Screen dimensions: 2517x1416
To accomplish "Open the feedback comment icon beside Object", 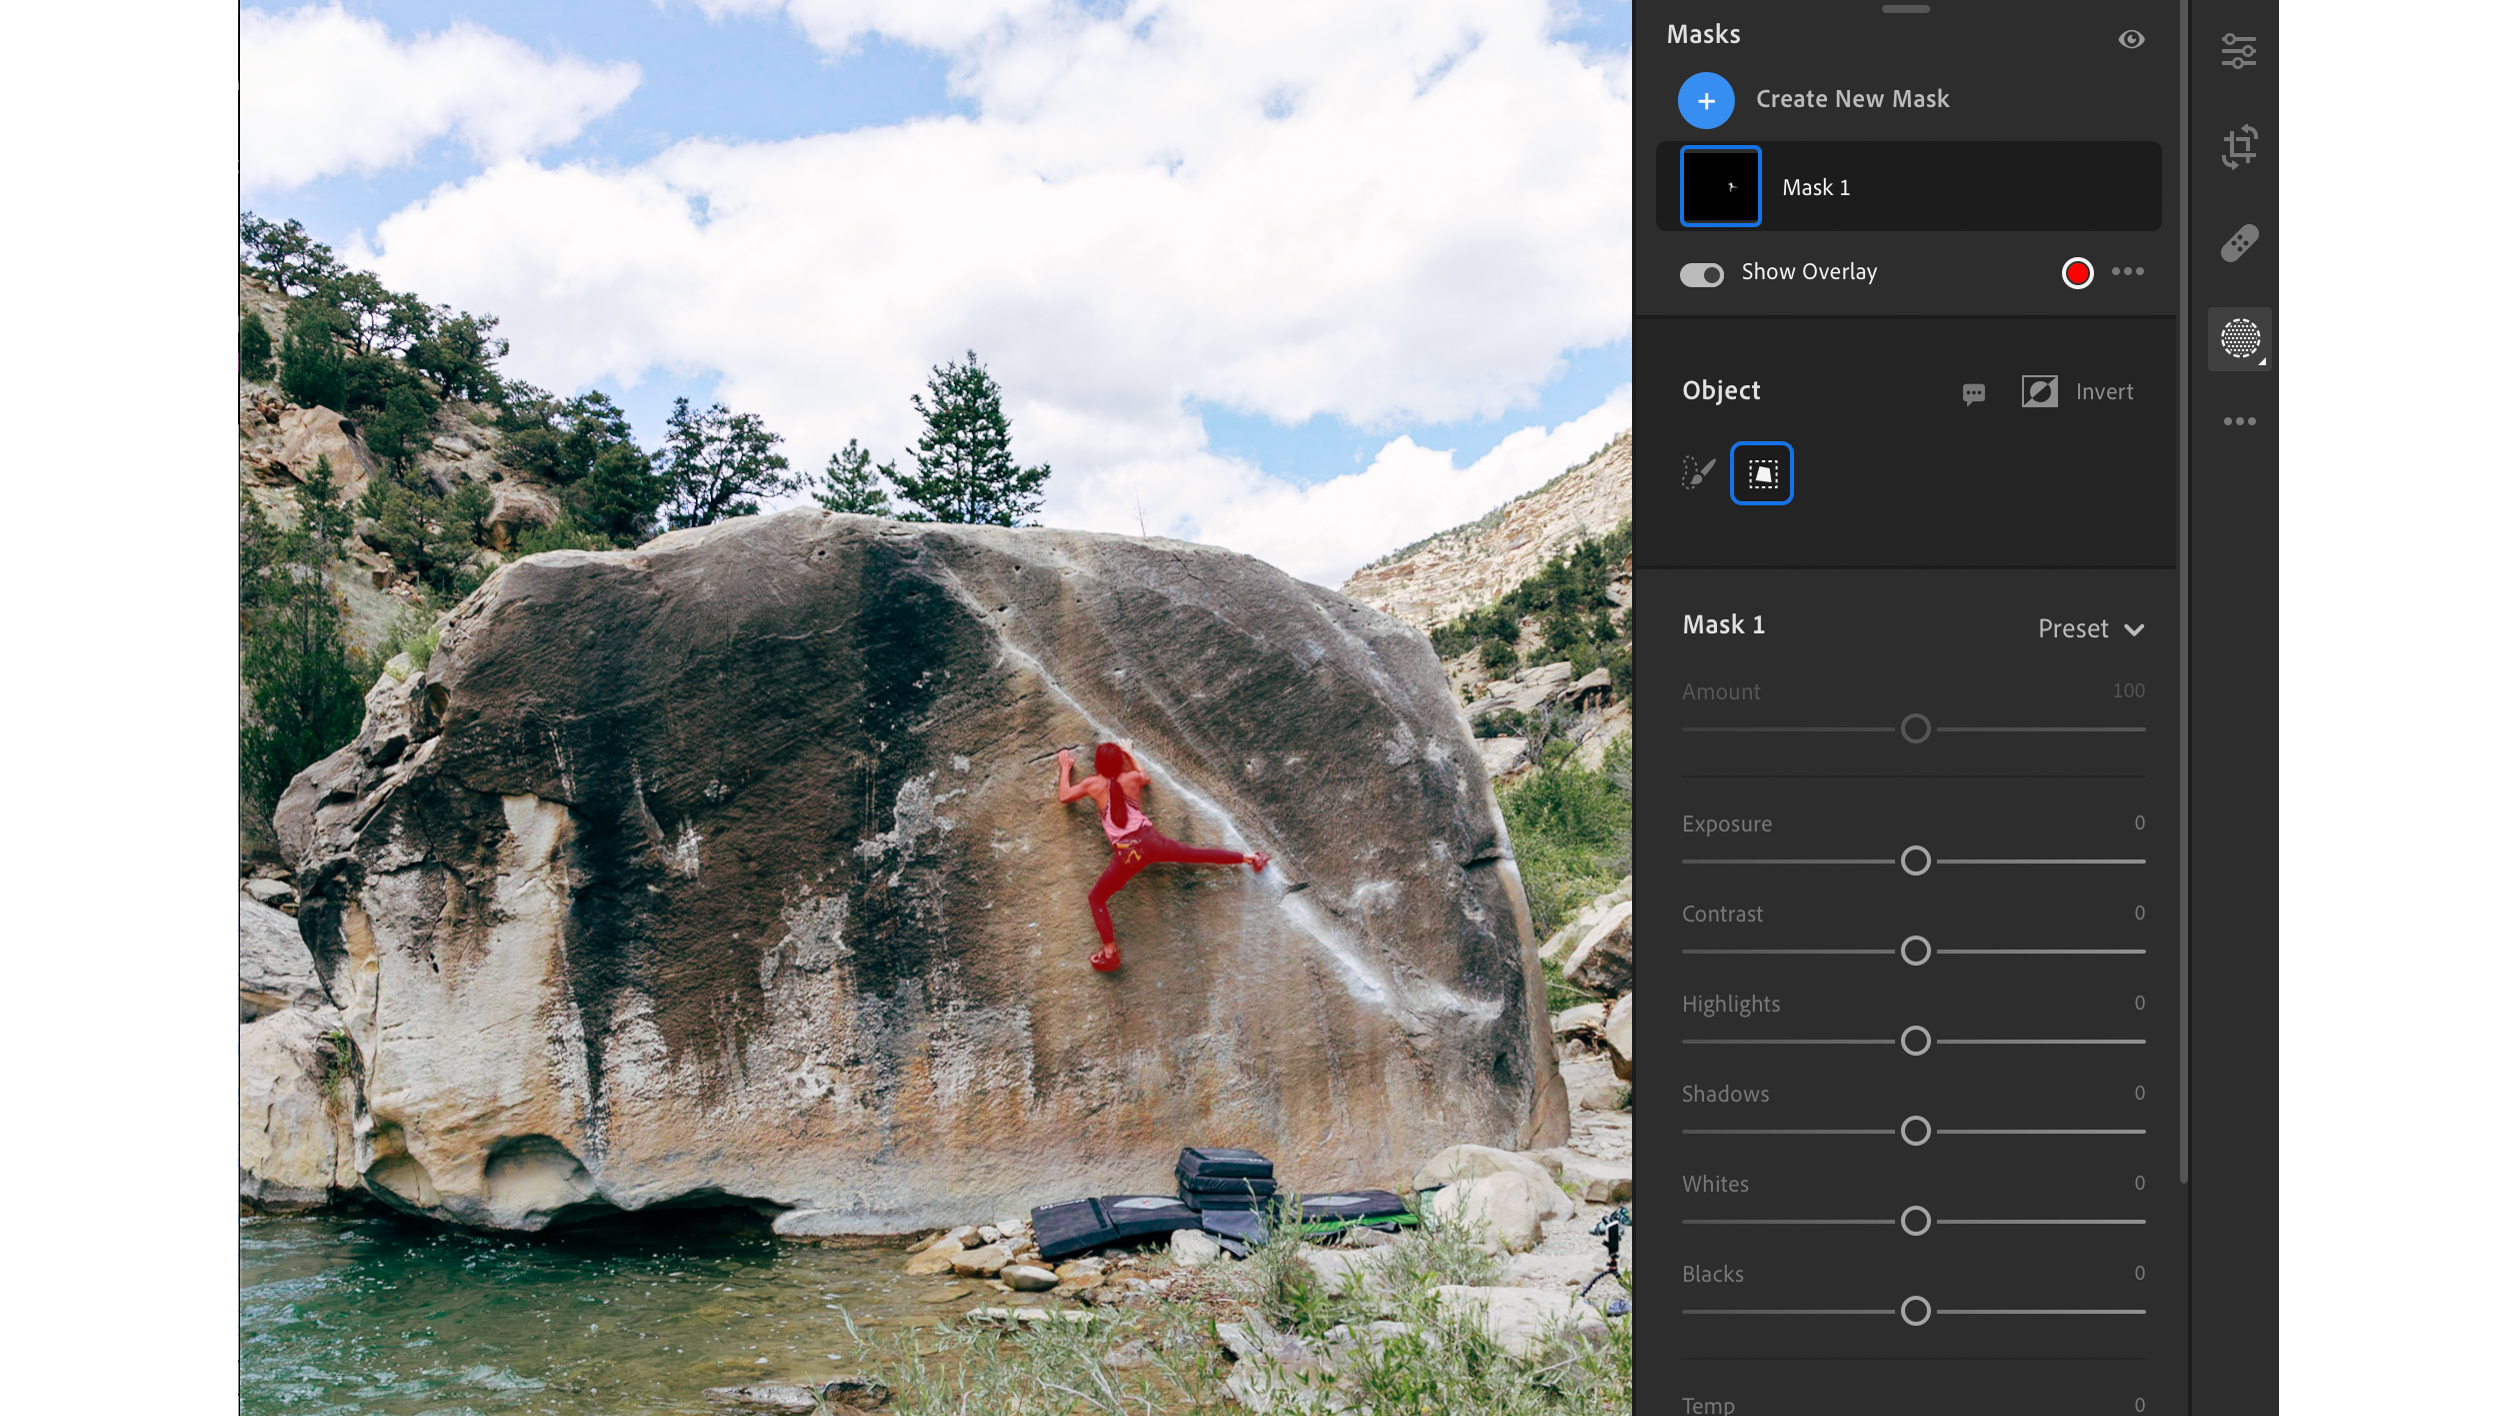I will pos(1973,393).
